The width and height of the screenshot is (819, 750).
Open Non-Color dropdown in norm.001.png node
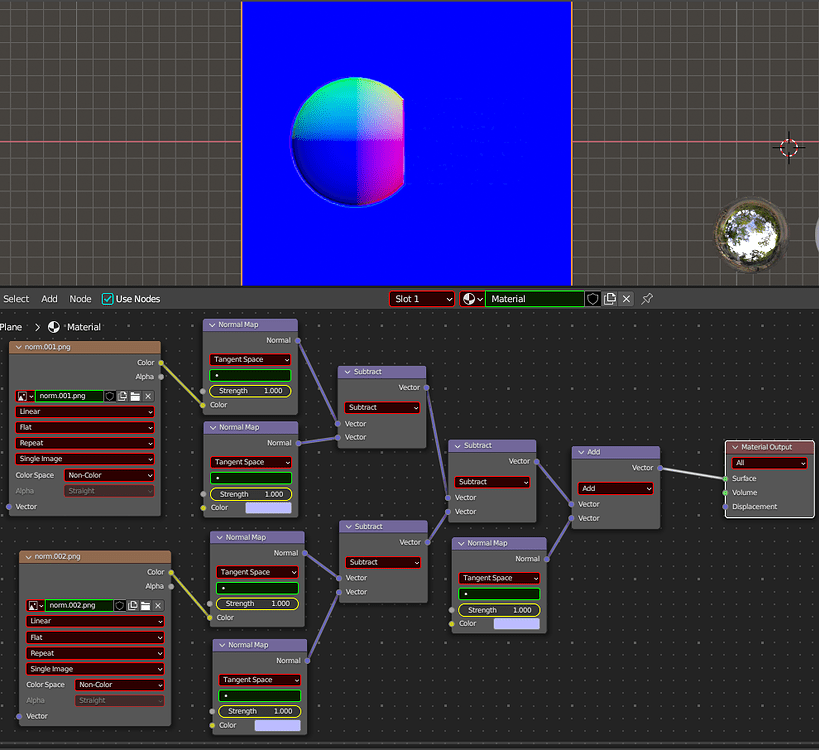pos(109,475)
